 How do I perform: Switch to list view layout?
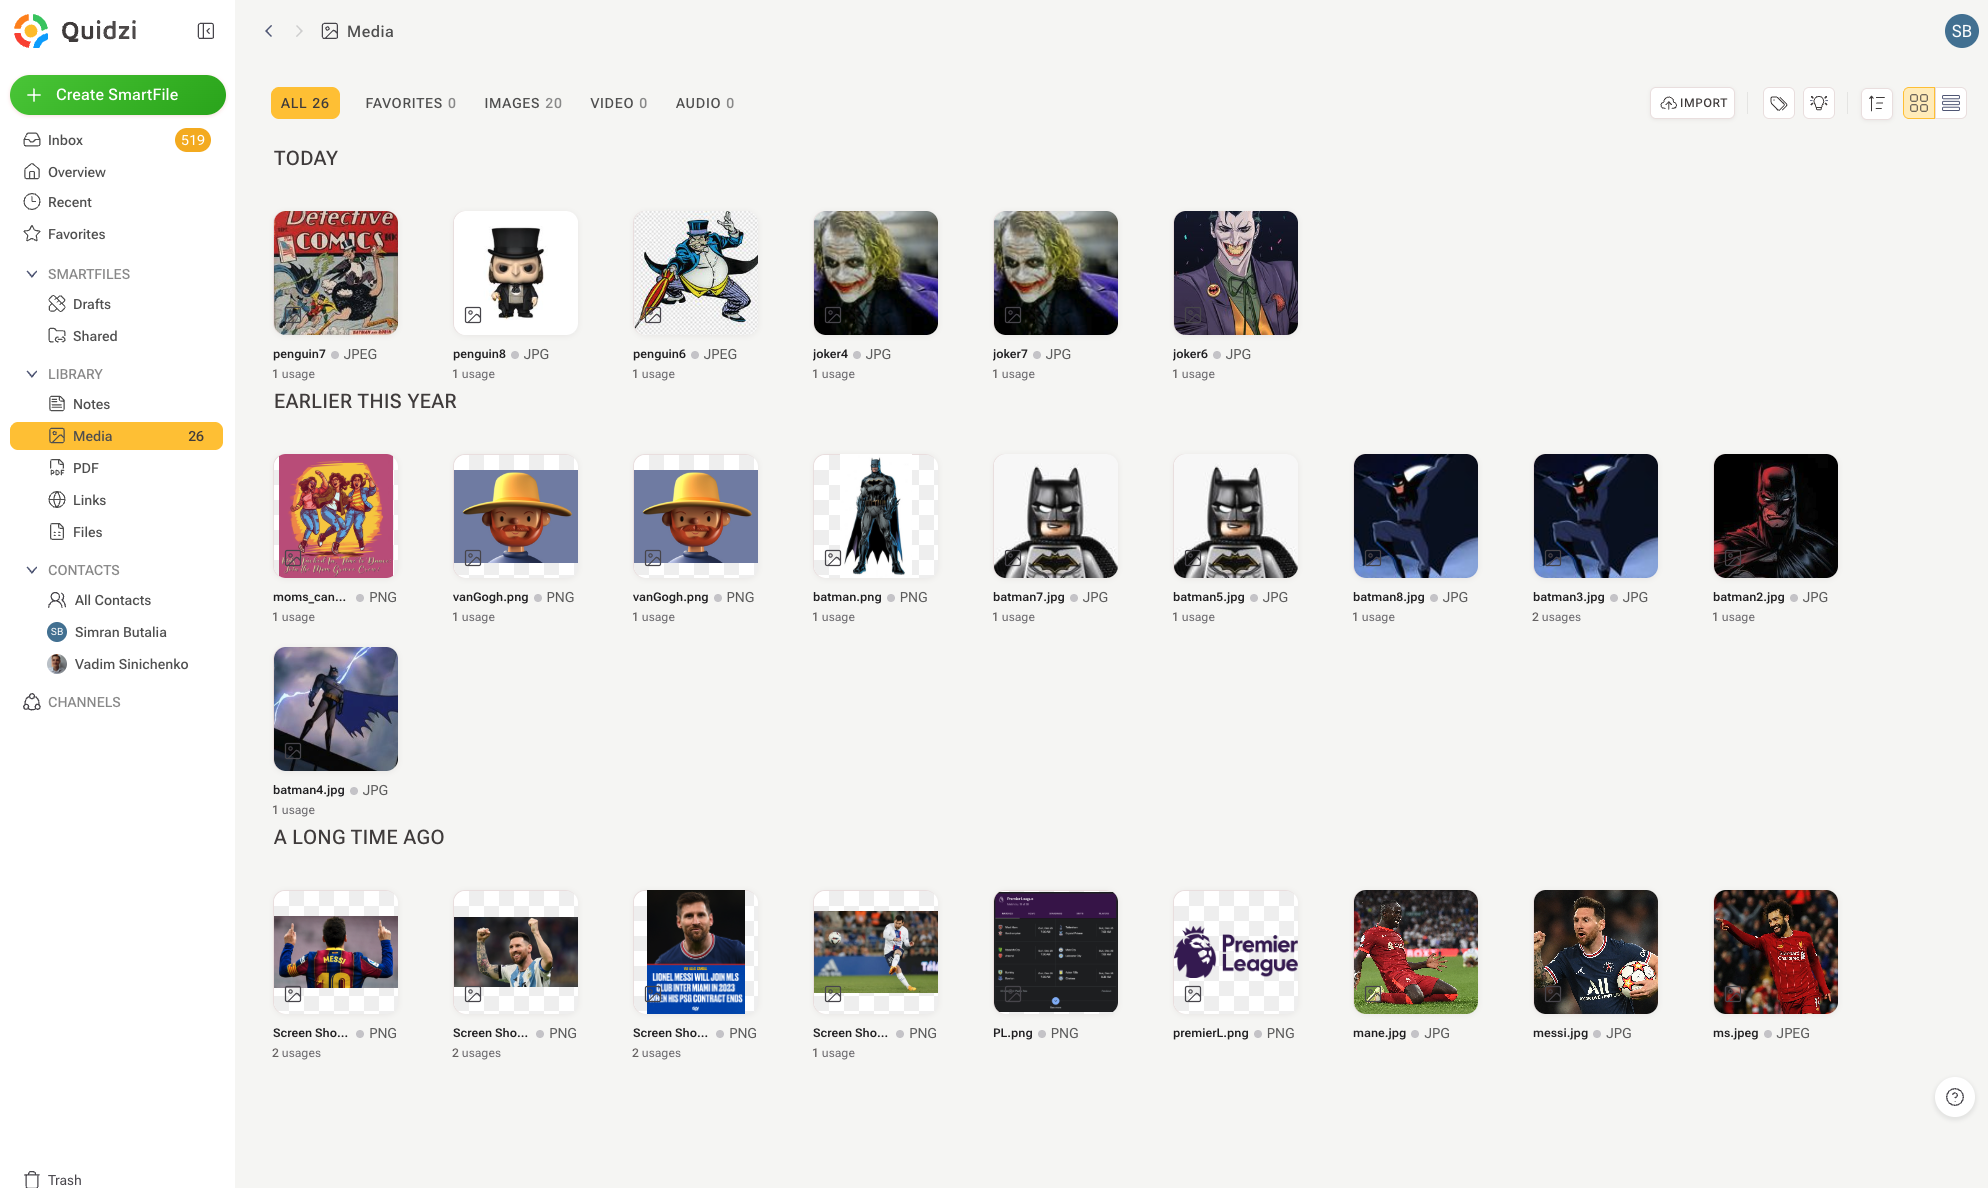[x=1951, y=103]
